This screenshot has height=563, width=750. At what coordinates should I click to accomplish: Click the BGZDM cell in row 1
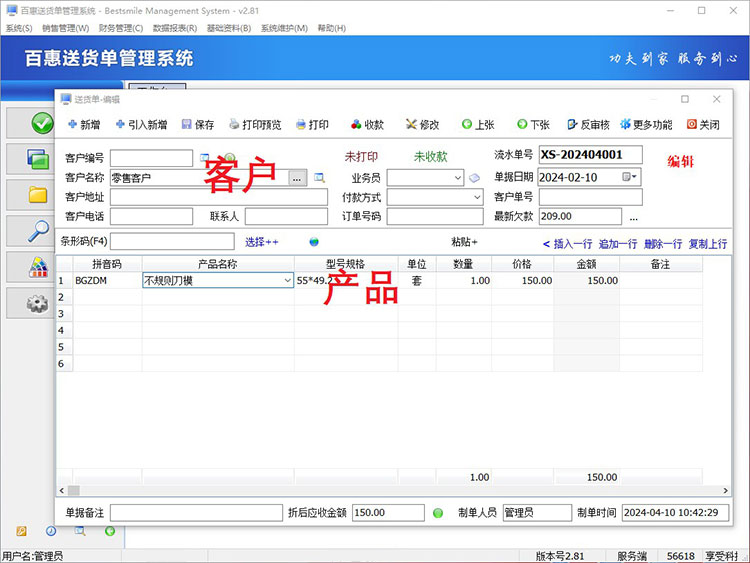[x=107, y=281]
